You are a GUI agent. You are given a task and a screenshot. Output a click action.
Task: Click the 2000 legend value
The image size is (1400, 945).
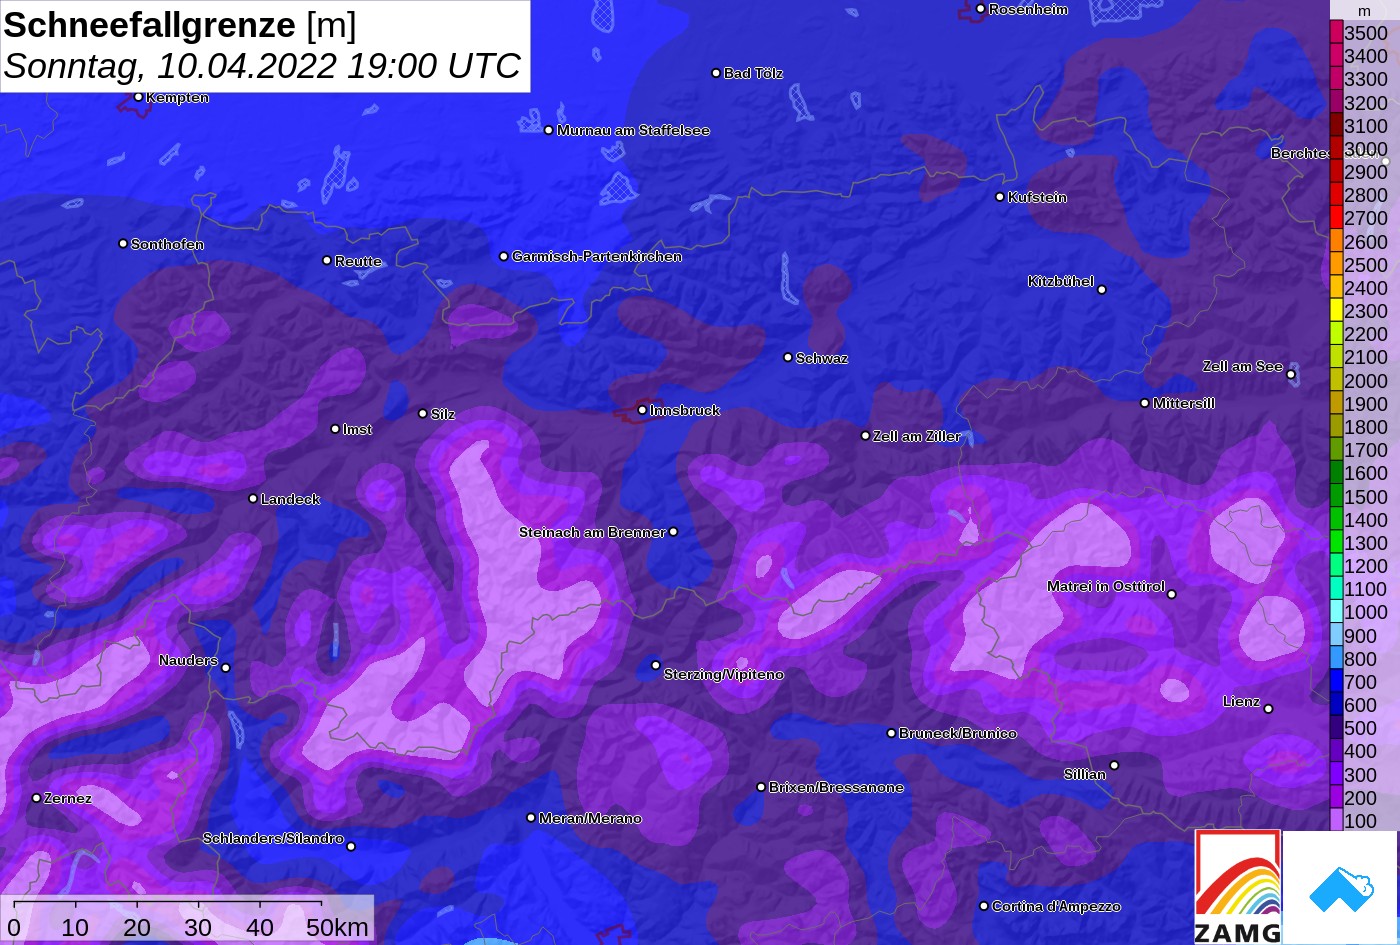coord(1366,381)
